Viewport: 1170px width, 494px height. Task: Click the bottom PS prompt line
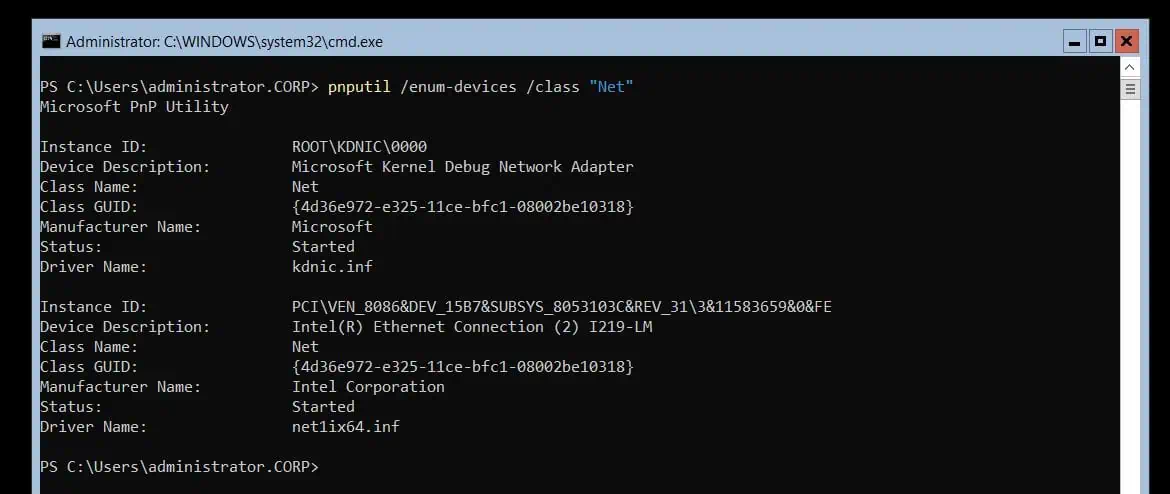pyautogui.click(x=179, y=466)
